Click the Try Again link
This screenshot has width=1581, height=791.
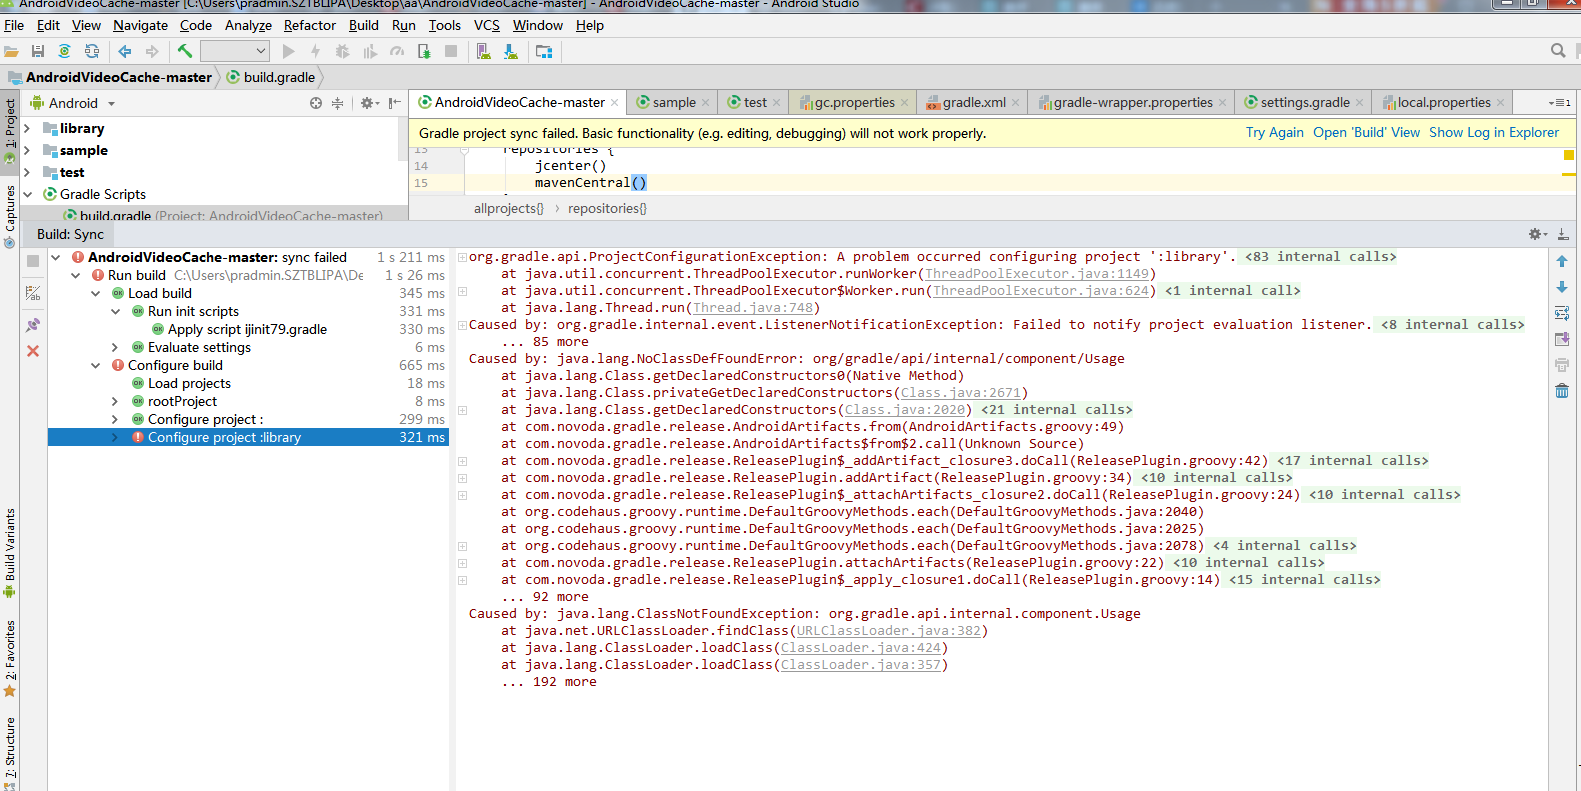tap(1275, 132)
